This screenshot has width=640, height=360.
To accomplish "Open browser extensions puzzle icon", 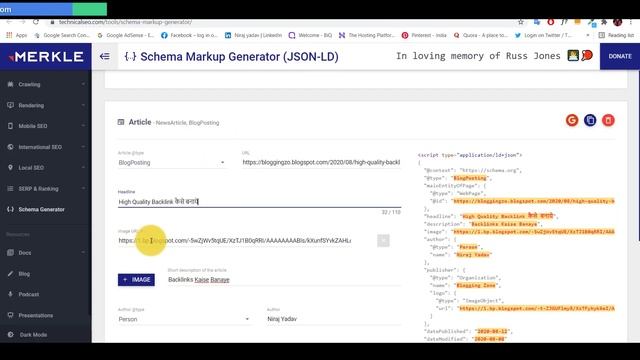I will (x=604, y=22).
